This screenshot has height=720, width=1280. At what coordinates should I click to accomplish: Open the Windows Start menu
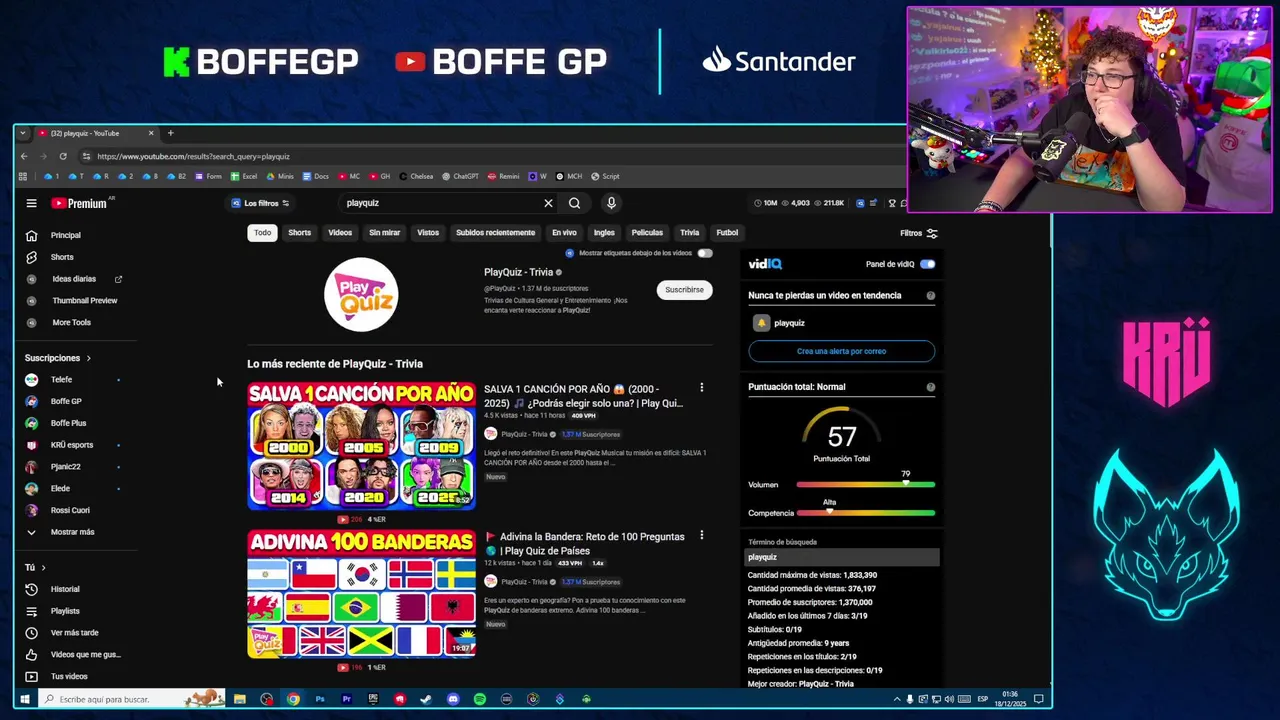point(25,699)
